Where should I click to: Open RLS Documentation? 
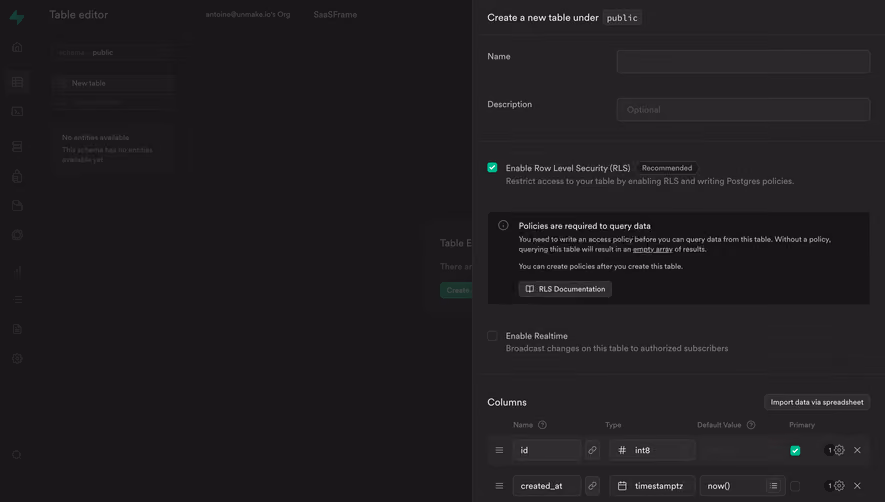point(565,289)
